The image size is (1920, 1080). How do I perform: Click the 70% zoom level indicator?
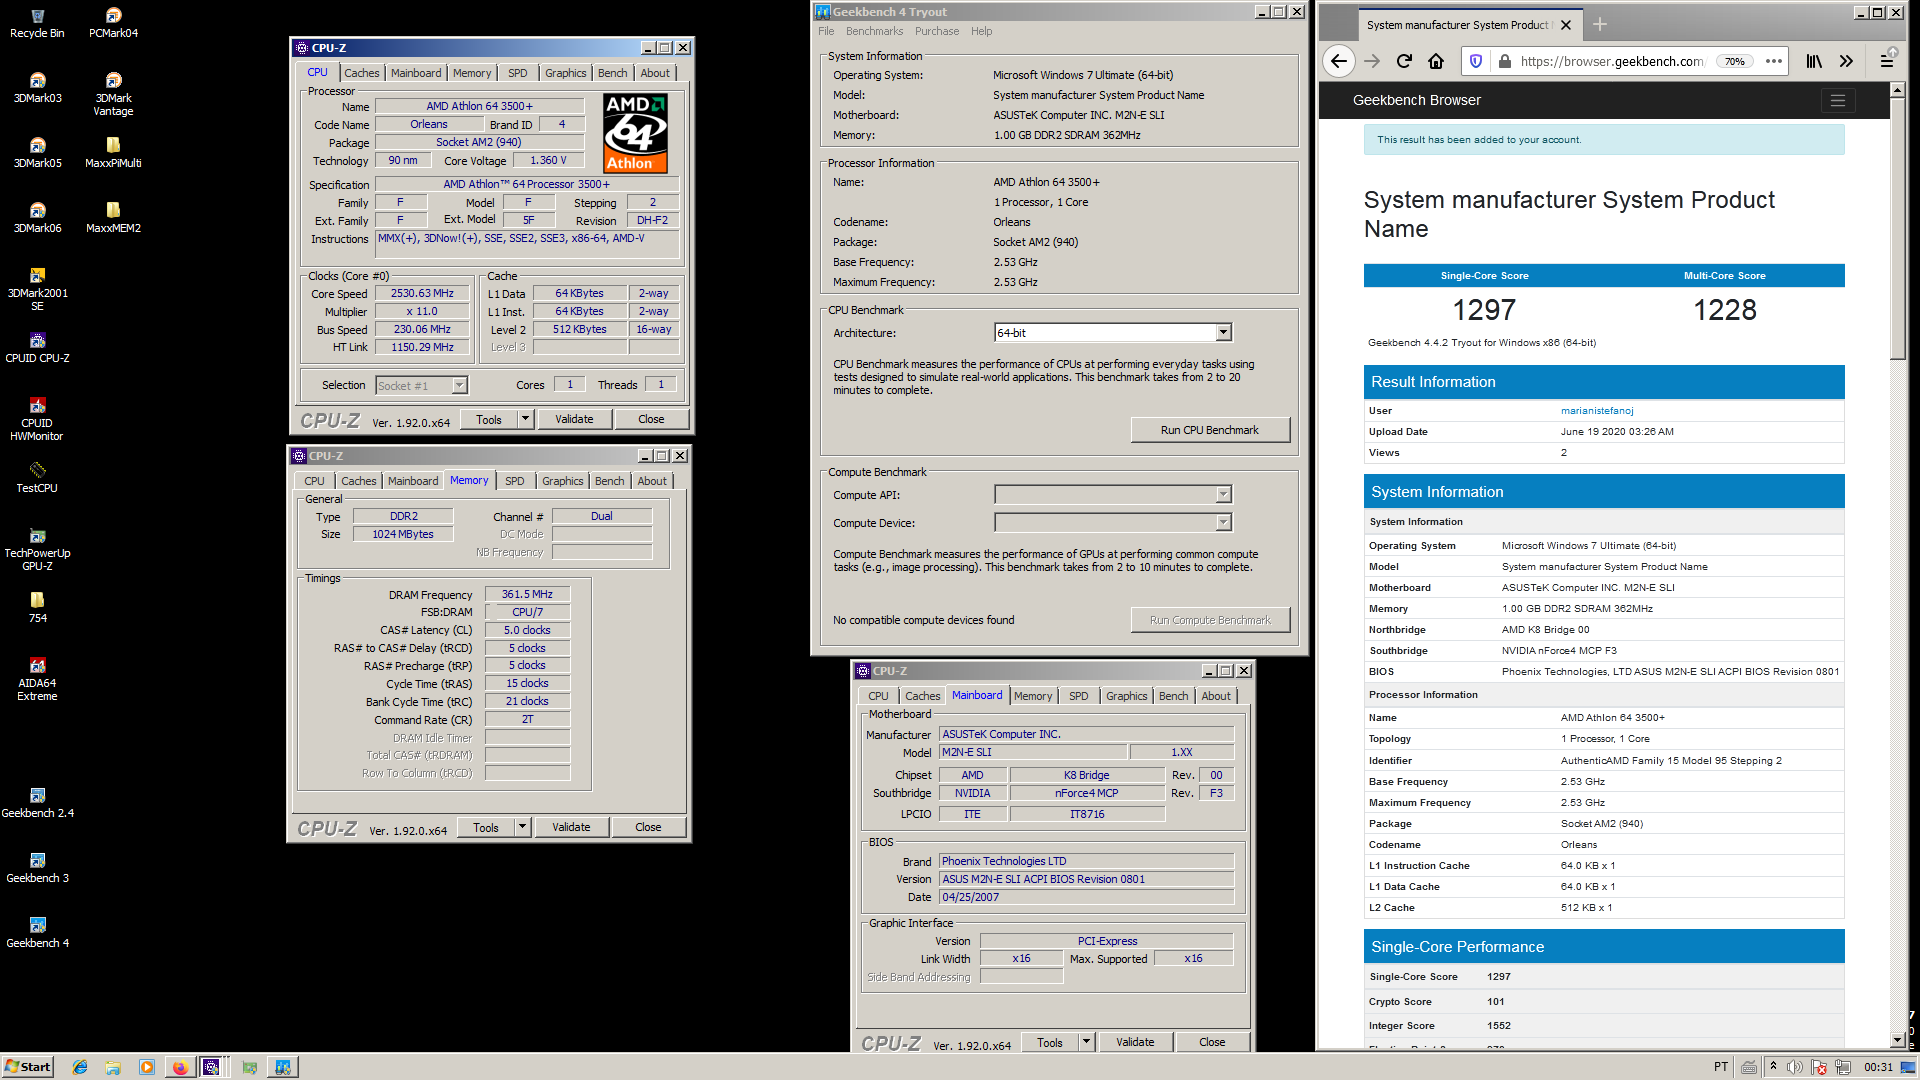coord(1734,61)
